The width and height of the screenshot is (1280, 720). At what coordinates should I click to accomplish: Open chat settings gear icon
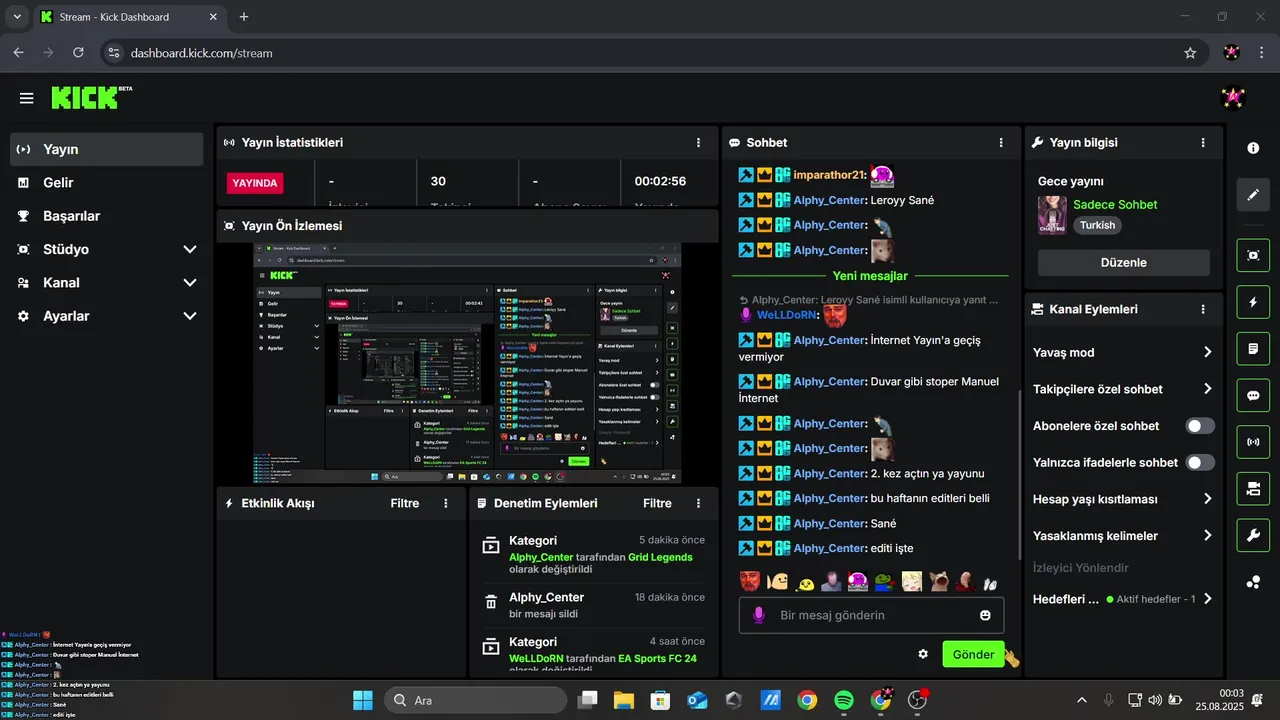coord(923,654)
